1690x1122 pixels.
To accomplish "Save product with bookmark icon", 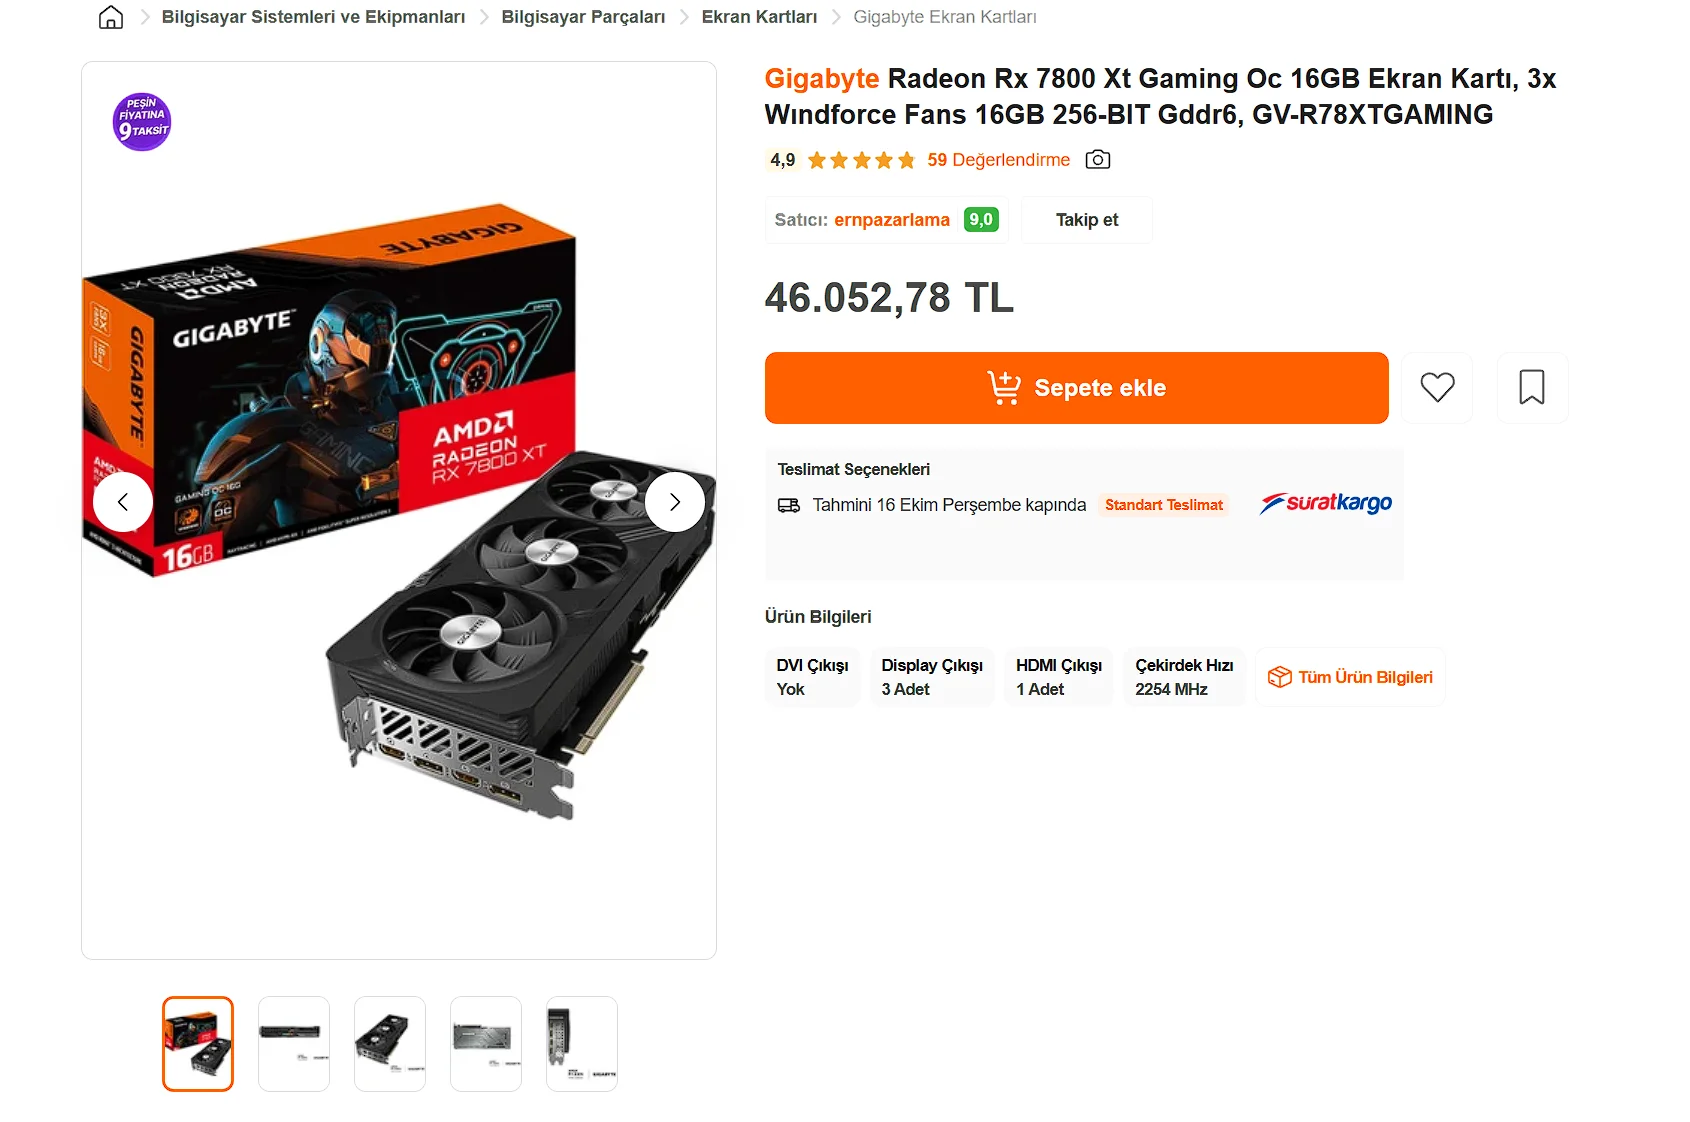I will pos(1532,387).
